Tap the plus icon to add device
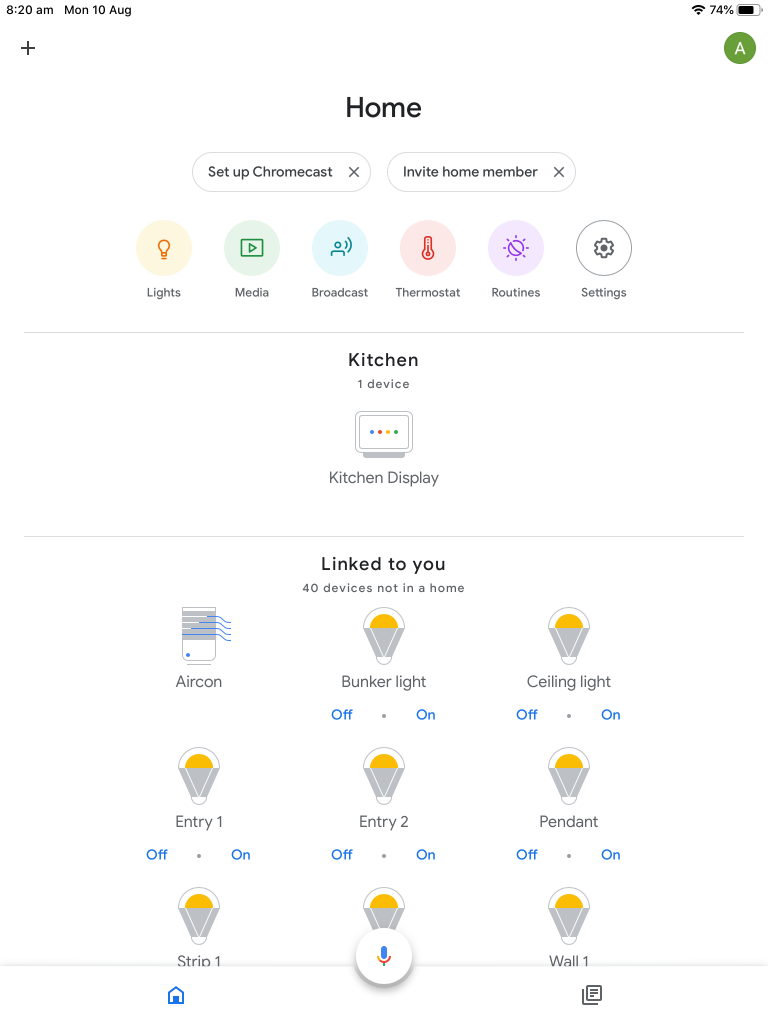 28,48
